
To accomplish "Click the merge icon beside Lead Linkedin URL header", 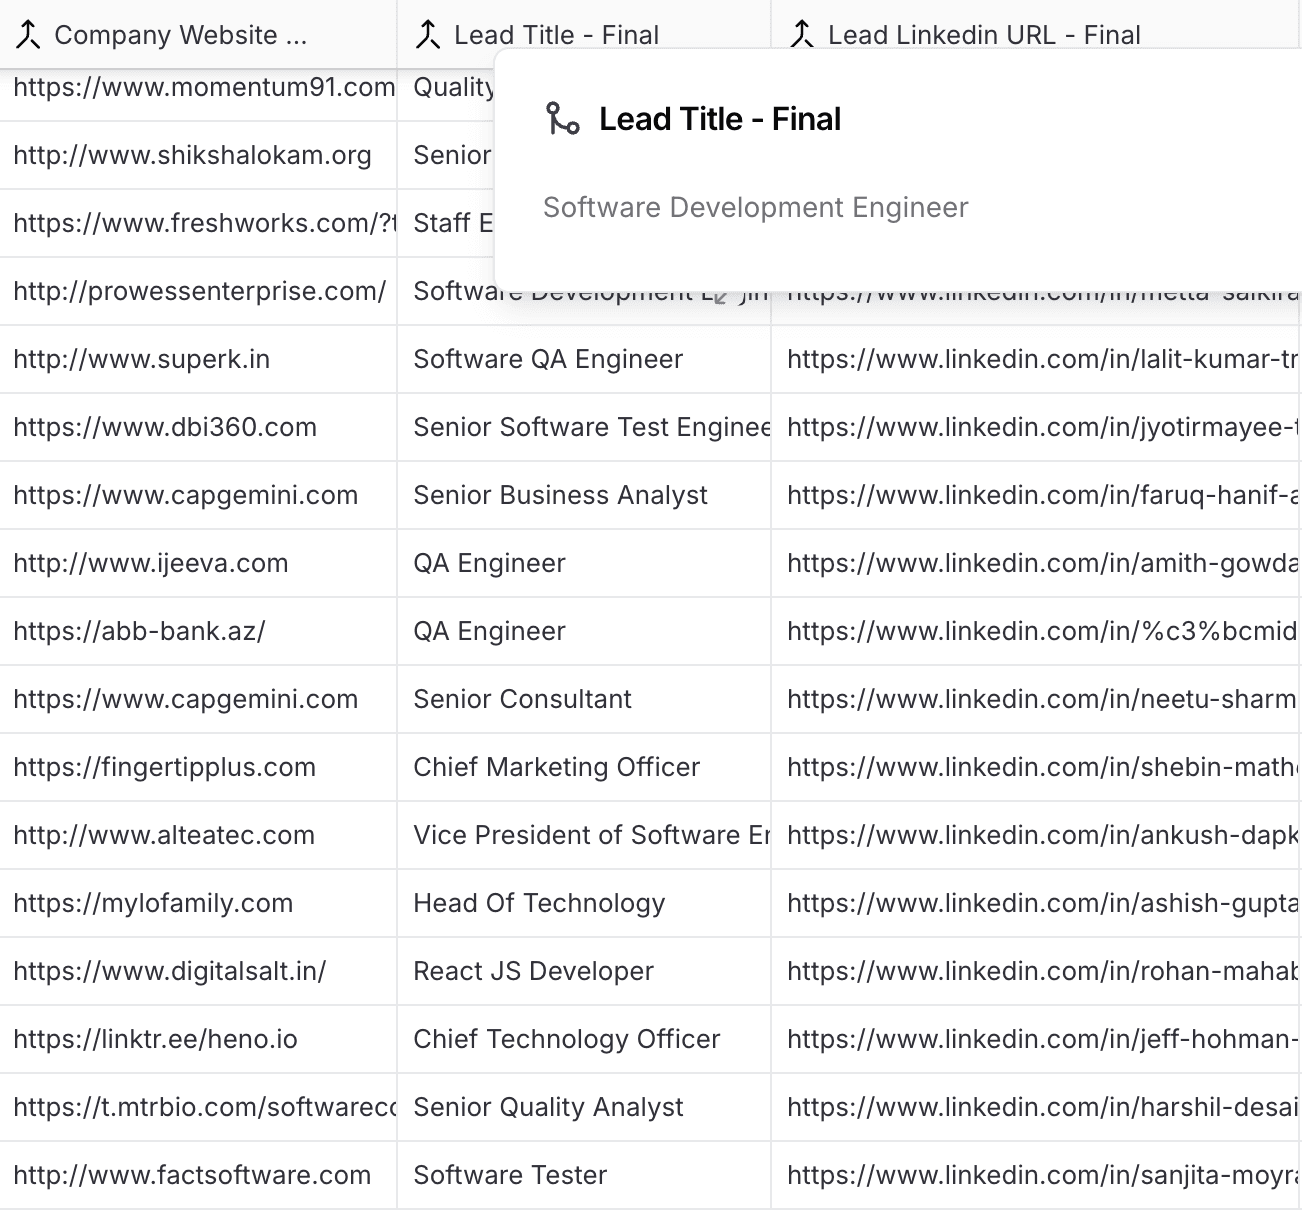I will coord(802,36).
